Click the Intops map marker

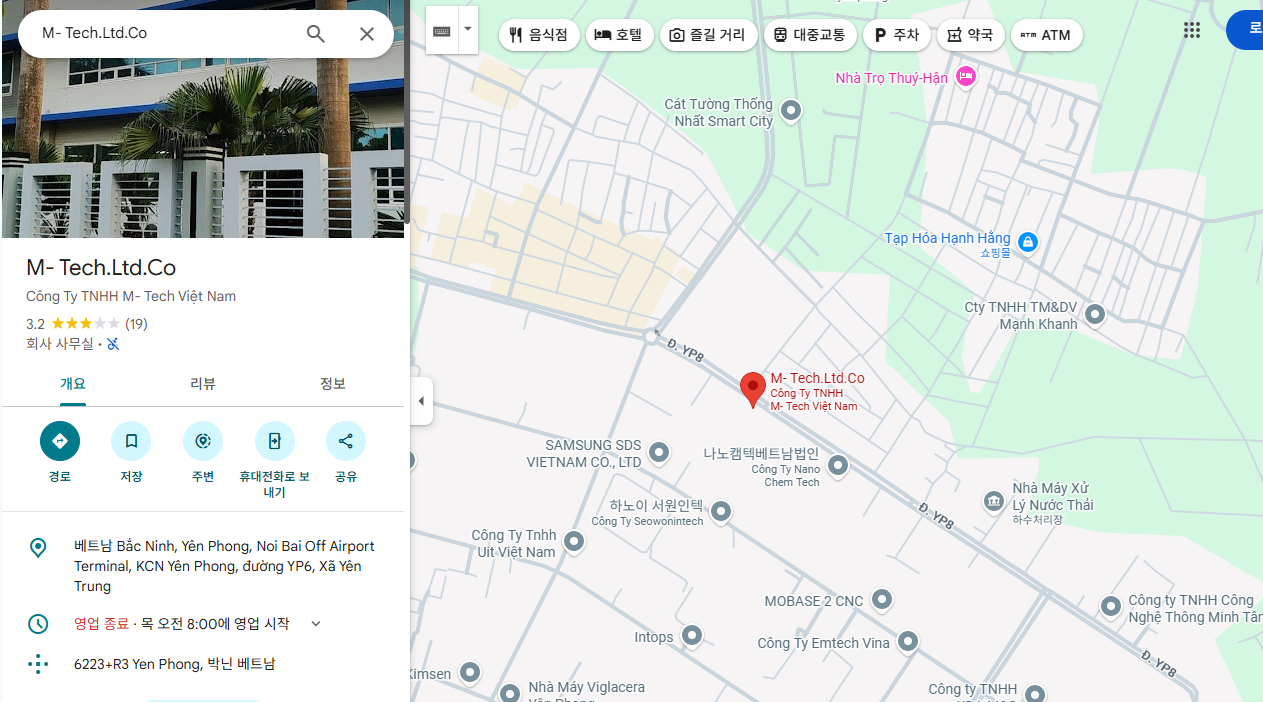pos(692,636)
